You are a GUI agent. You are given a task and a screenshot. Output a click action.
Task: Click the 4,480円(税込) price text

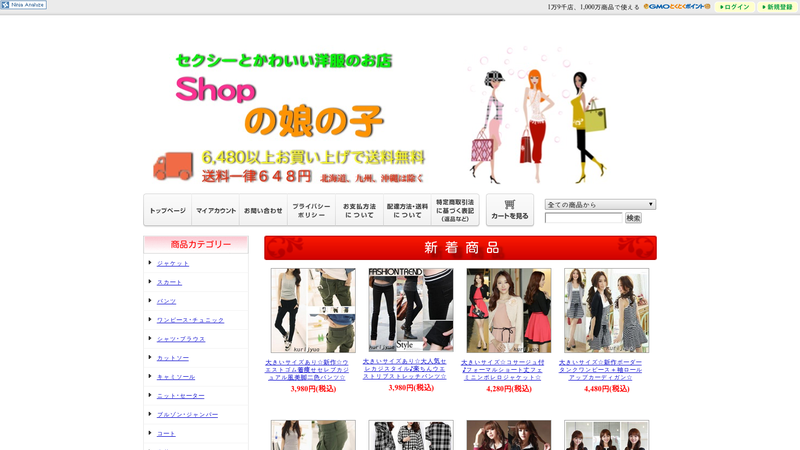[607, 389]
